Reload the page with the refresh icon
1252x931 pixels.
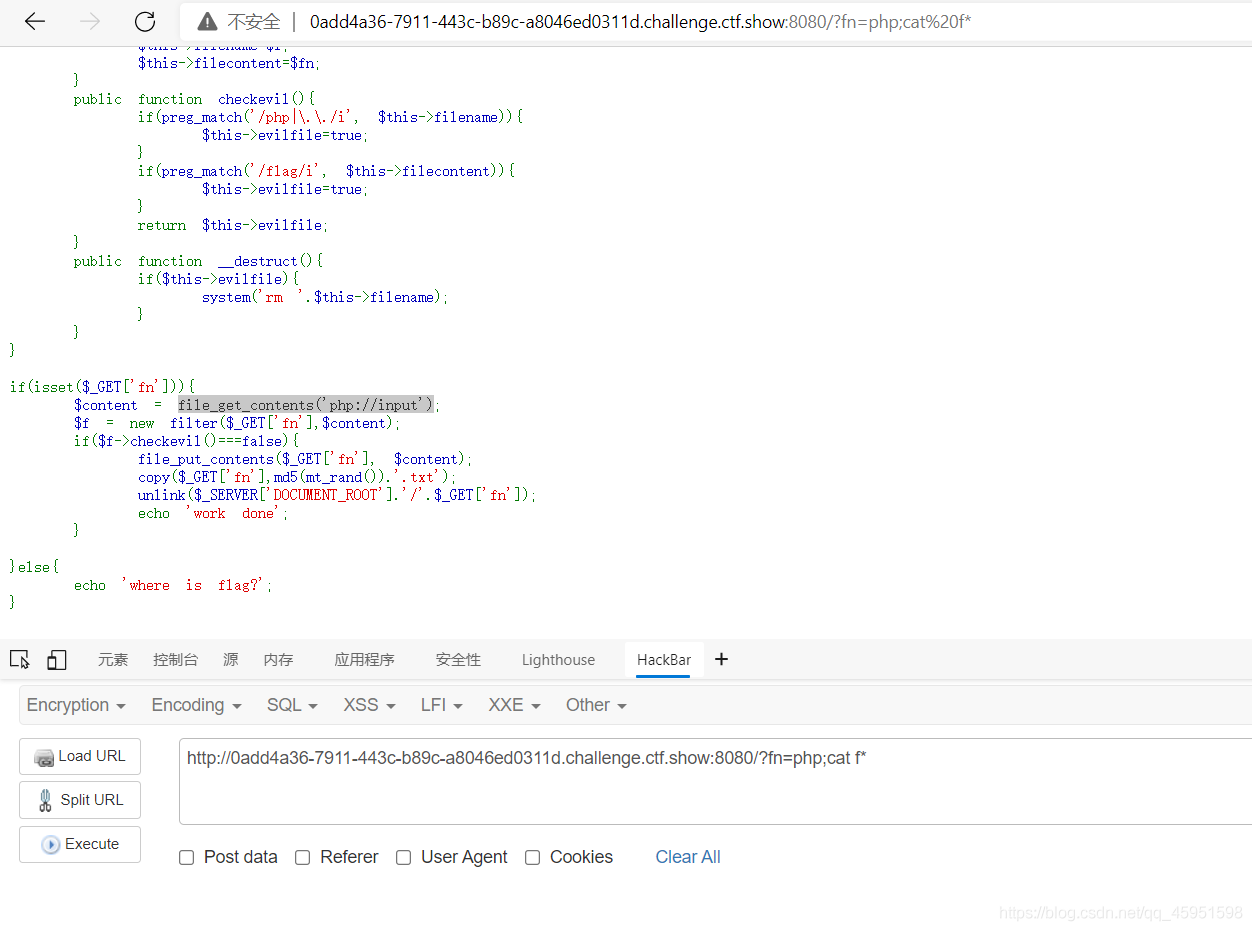145,21
